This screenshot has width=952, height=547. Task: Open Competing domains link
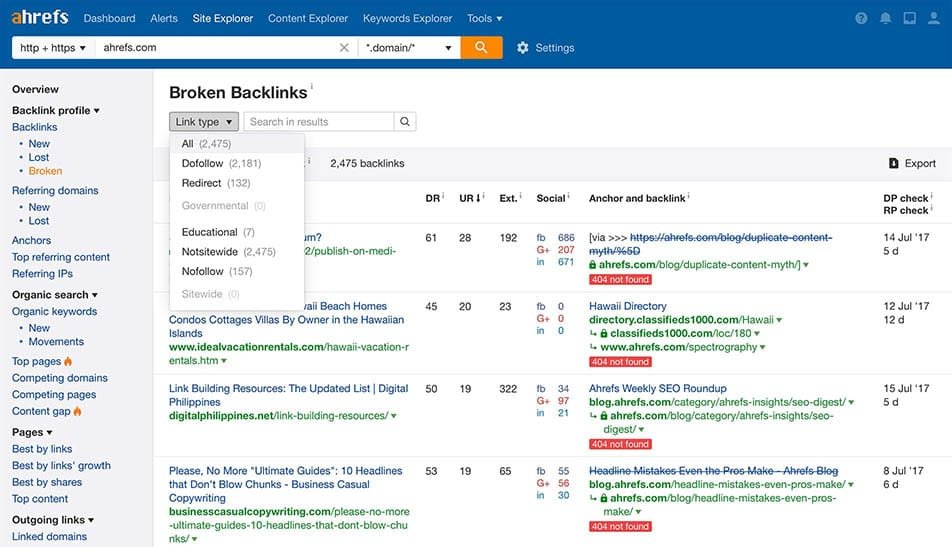tap(60, 378)
